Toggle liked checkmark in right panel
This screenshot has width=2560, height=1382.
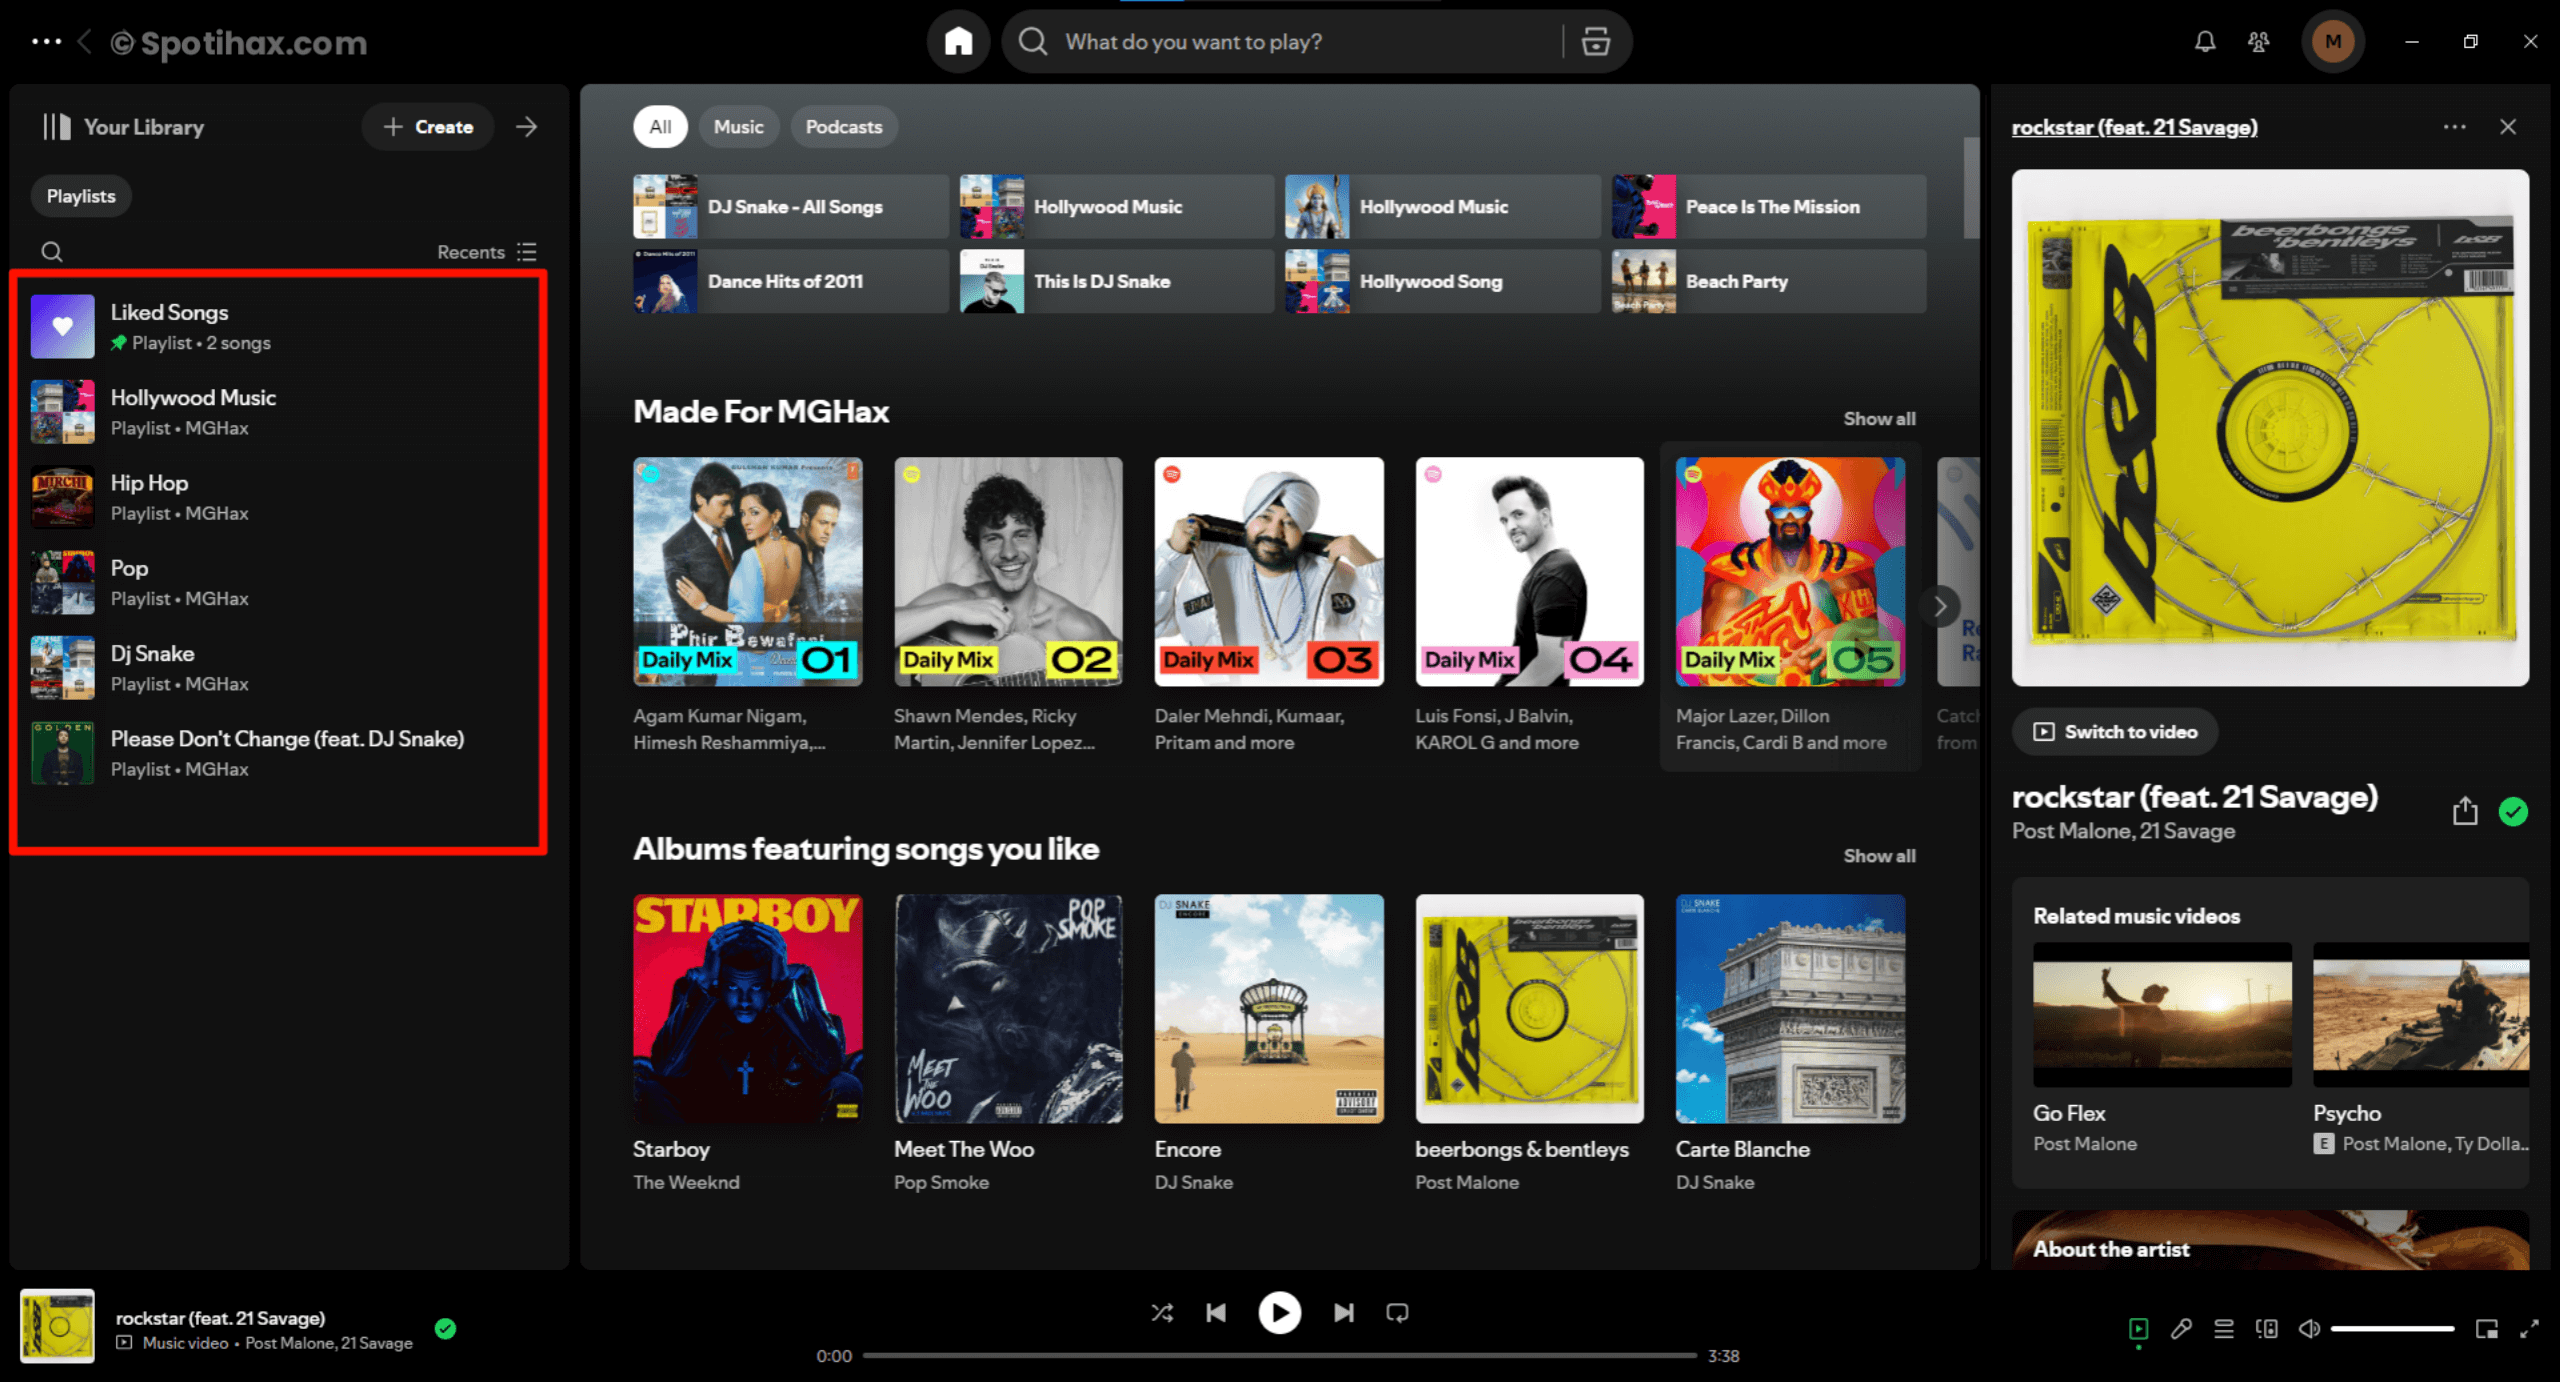2512,810
